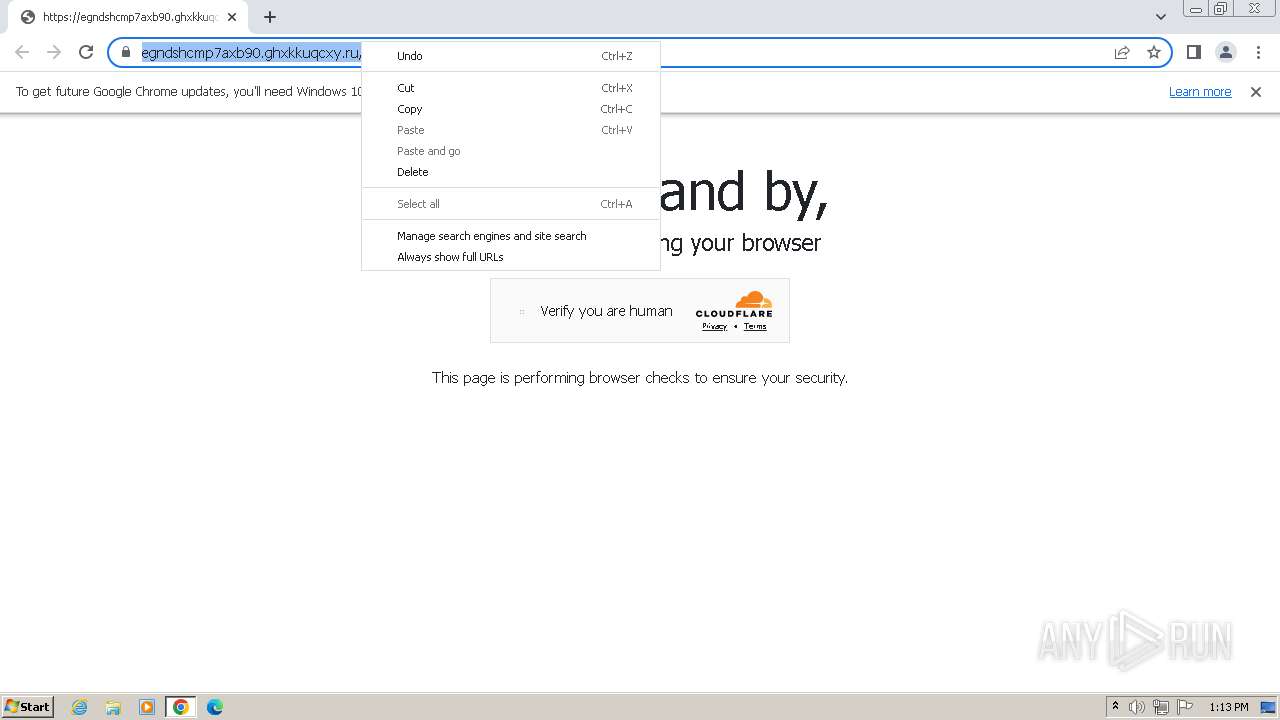
Task: Open File Explorer folder taskbar icon
Action: tap(113, 707)
